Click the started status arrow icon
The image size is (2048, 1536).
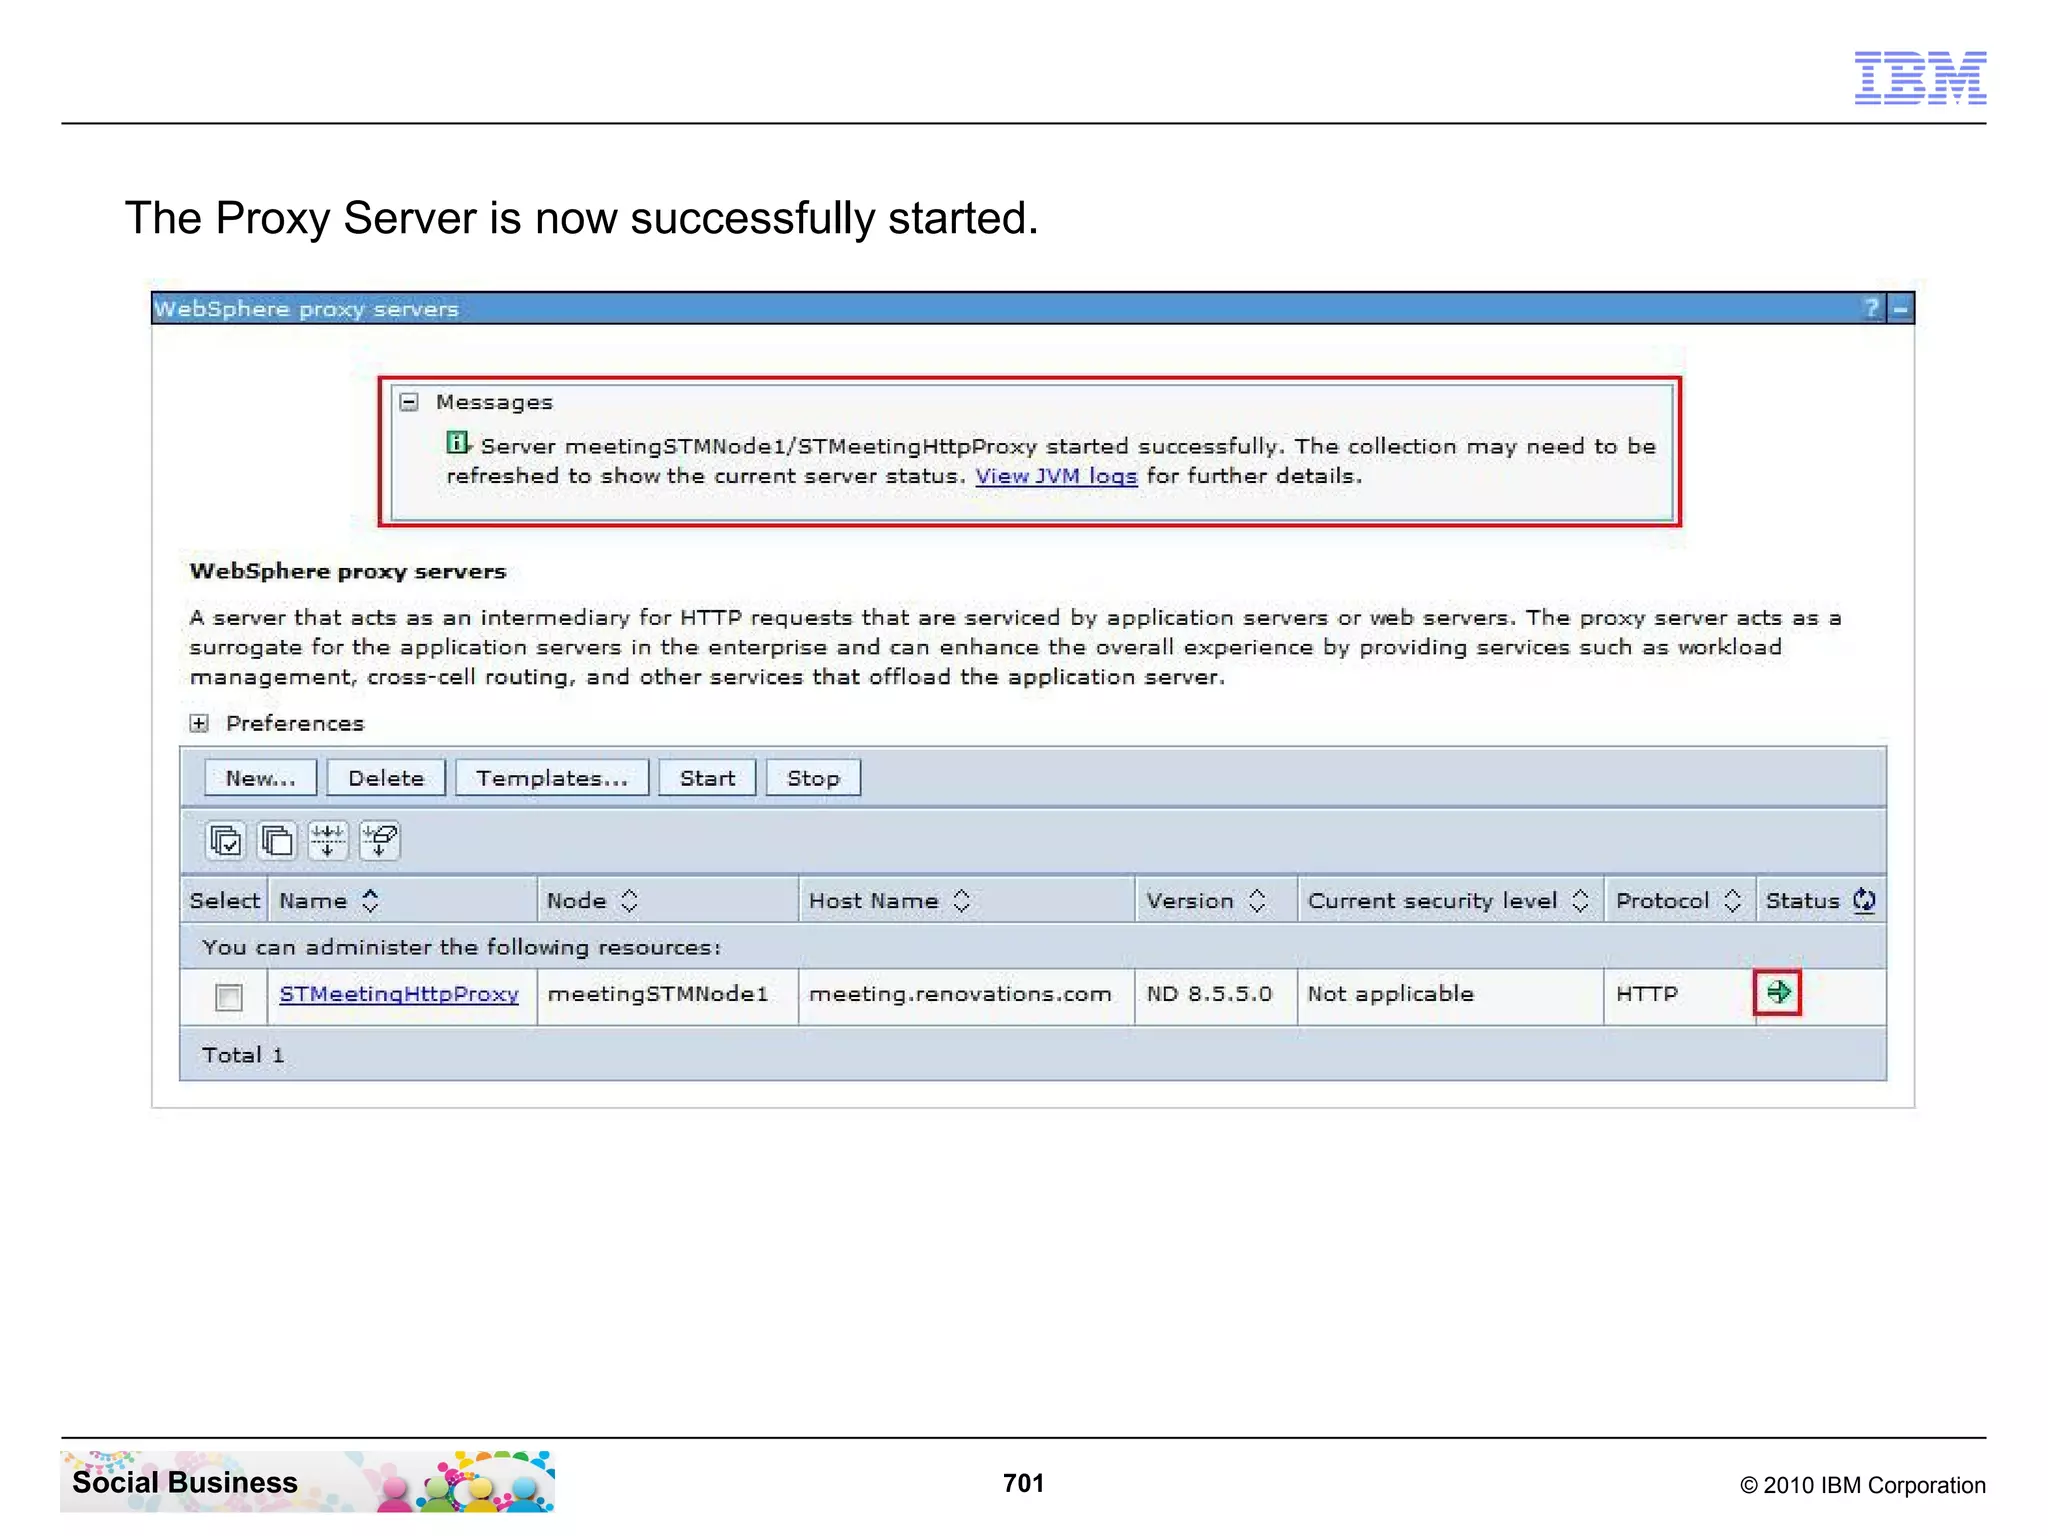(x=1778, y=992)
